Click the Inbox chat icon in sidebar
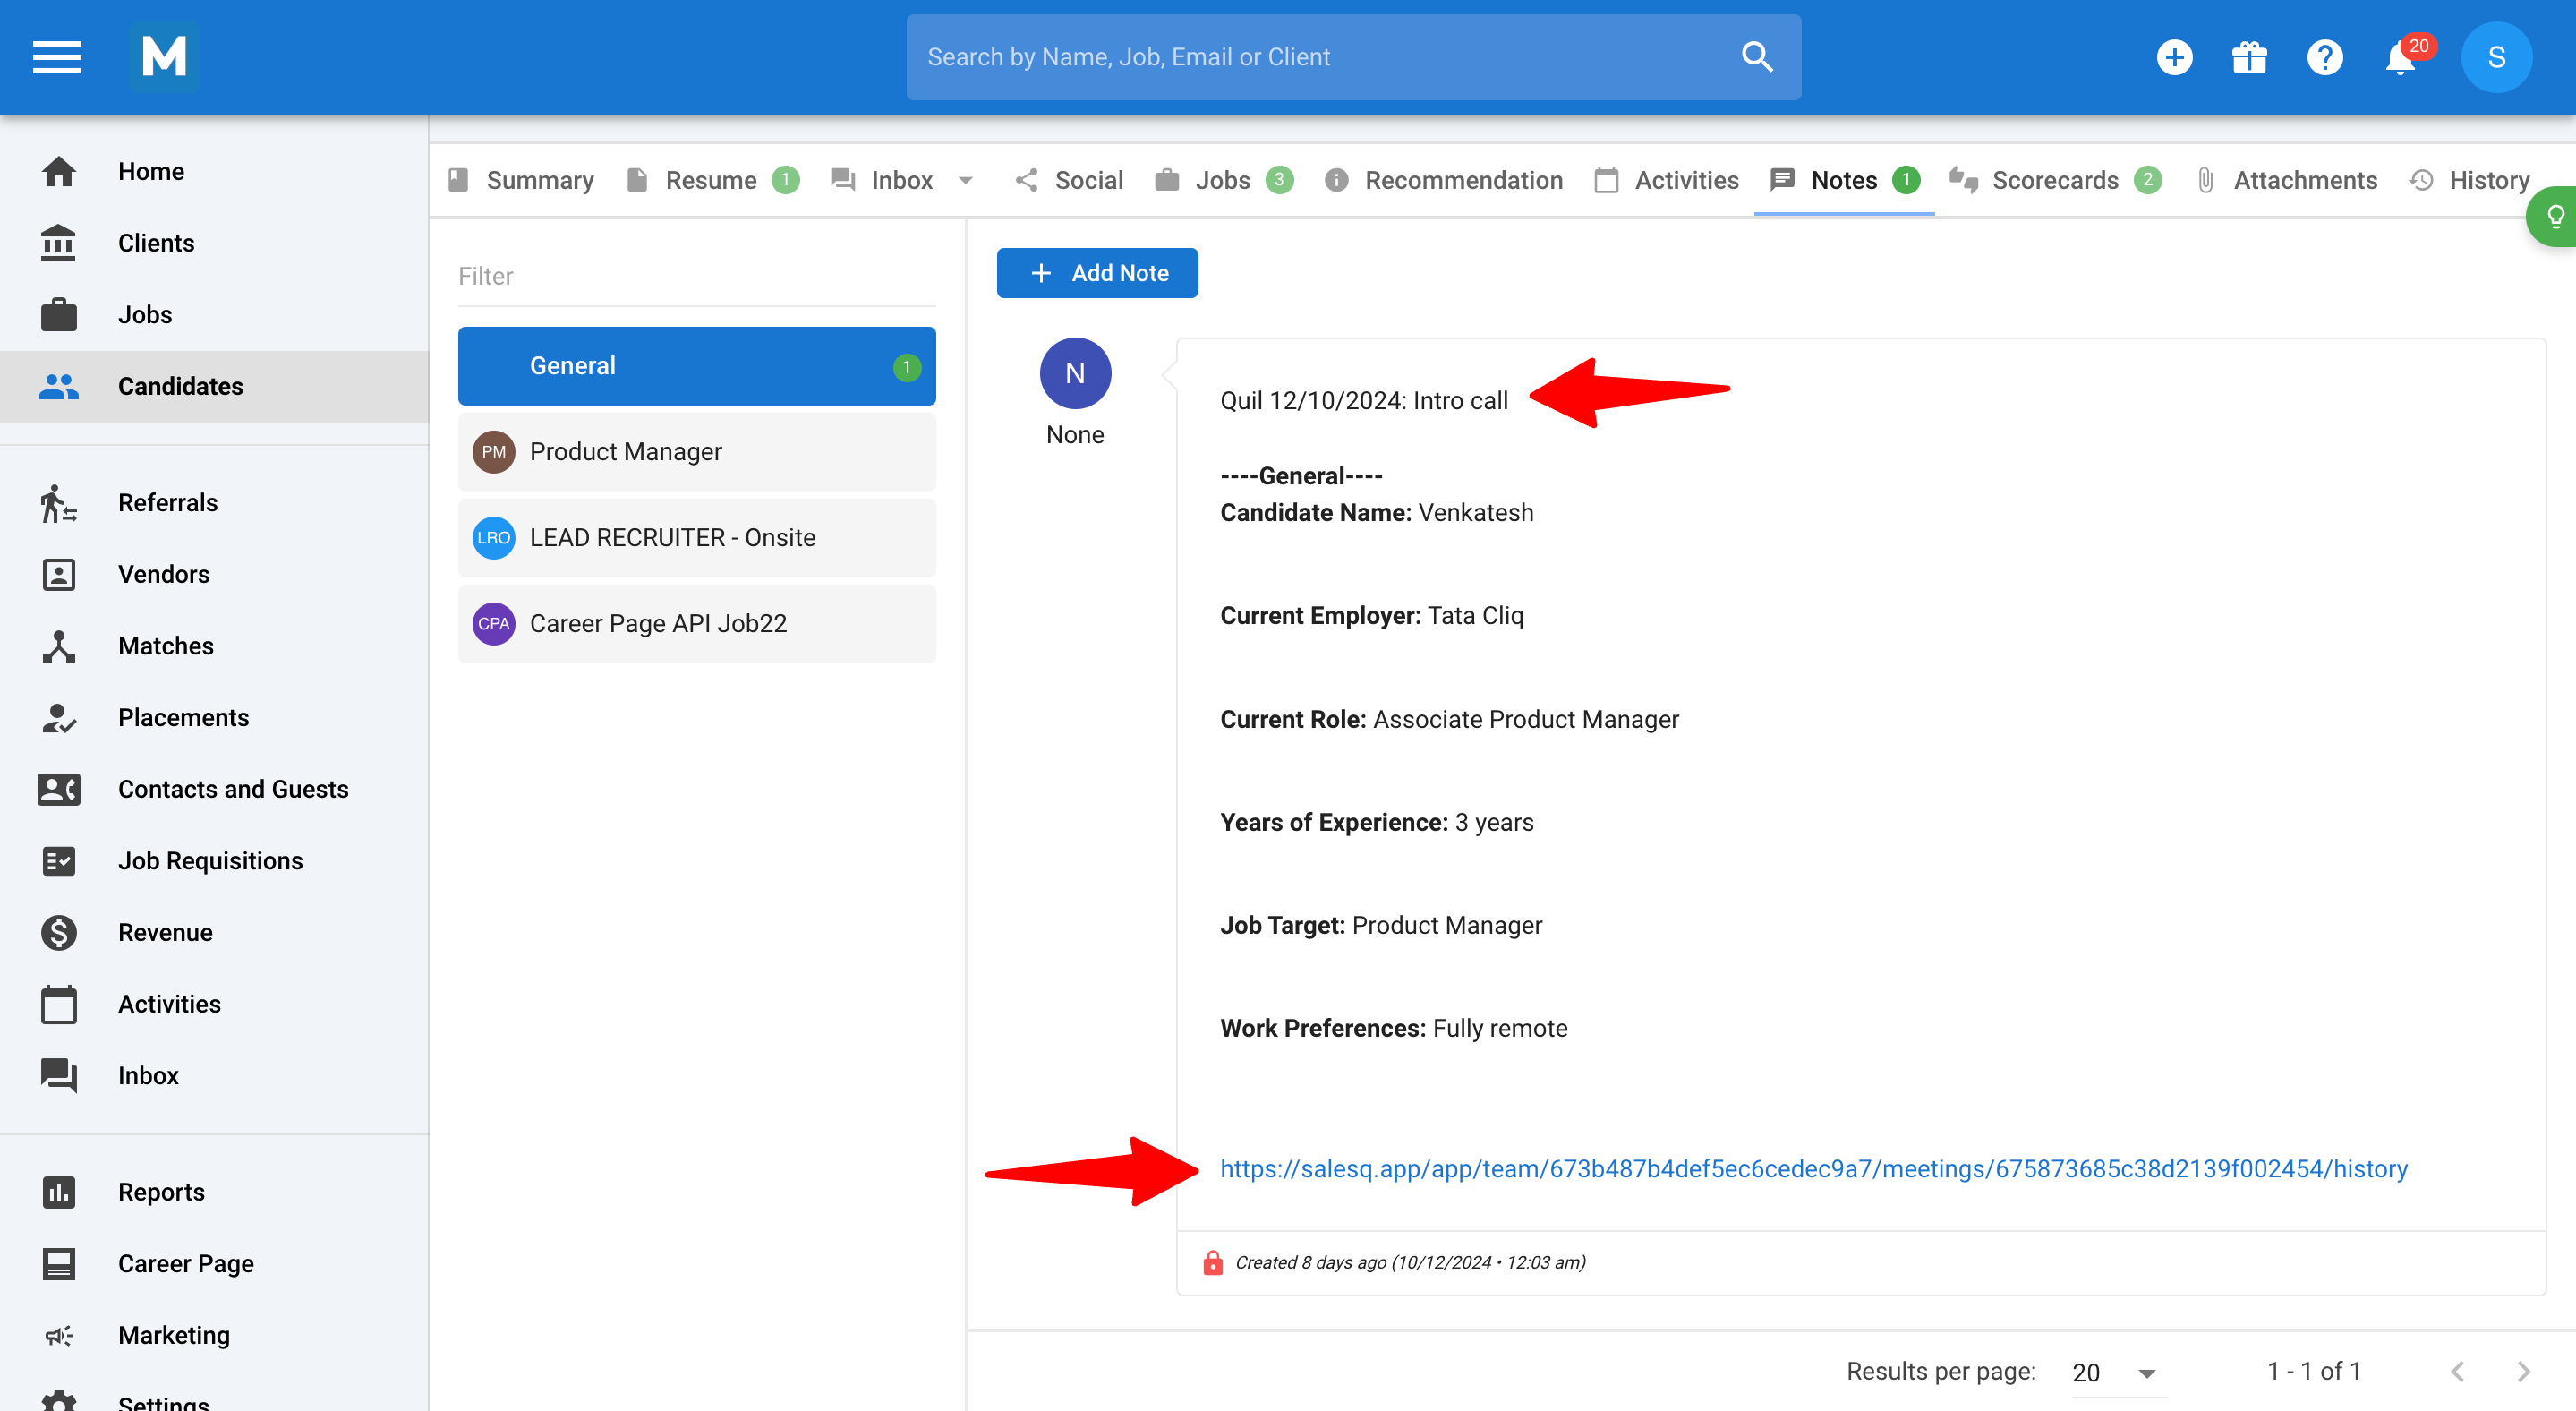Viewport: 2576px width, 1411px height. pos(59,1076)
